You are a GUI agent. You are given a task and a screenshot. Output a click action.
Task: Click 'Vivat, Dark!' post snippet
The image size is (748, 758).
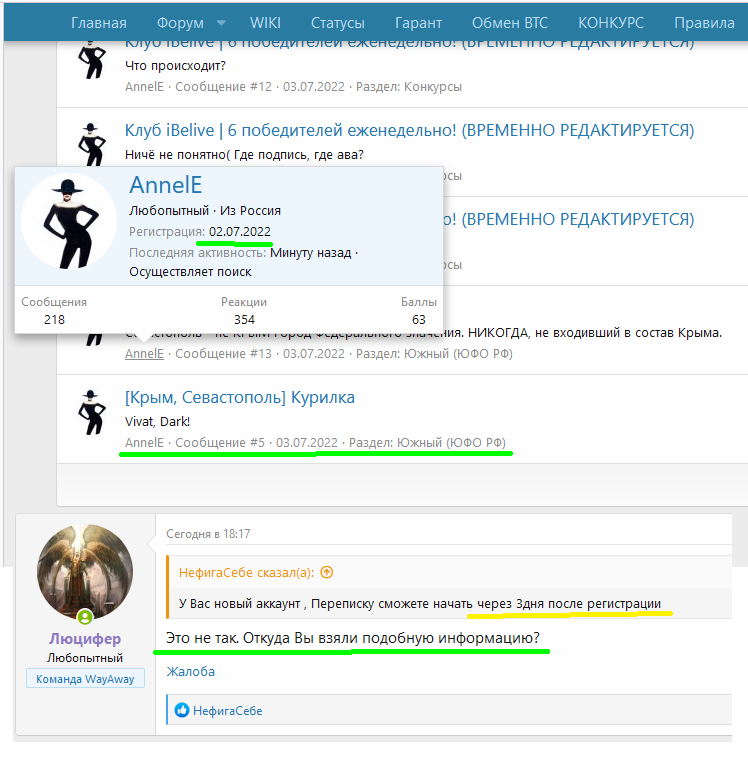point(157,422)
